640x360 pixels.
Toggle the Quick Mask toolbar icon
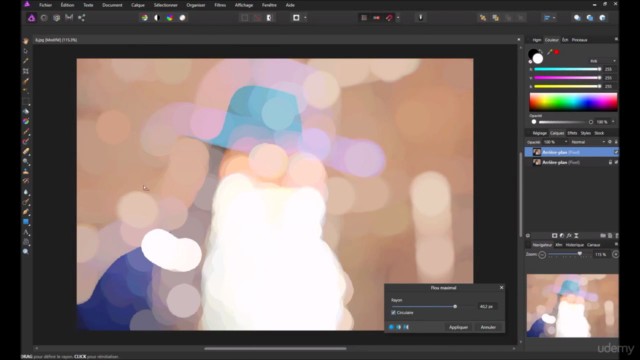[296, 18]
